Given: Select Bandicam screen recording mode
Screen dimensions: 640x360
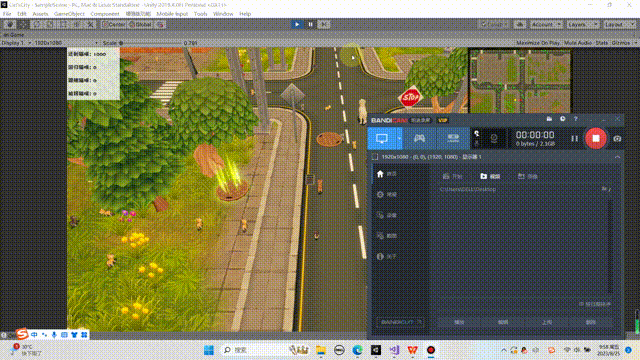Looking at the screenshot, I should [x=382, y=138].
